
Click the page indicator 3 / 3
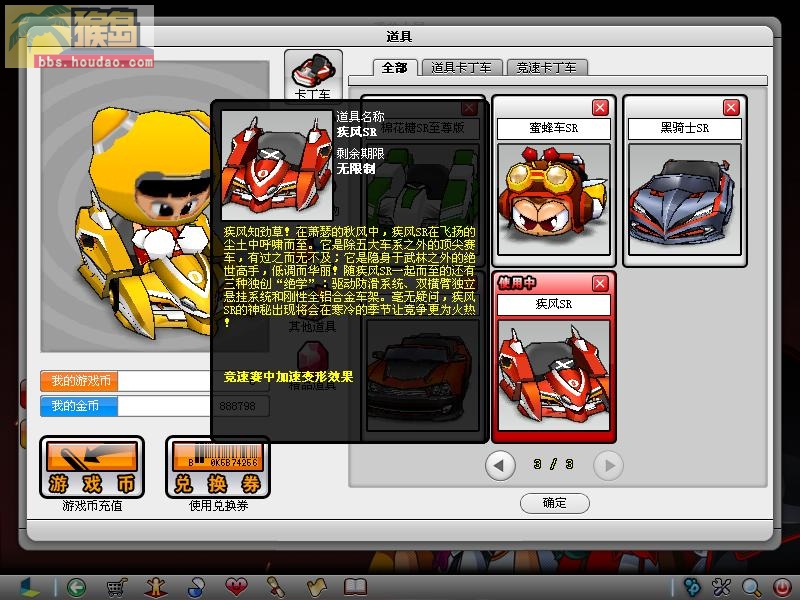coord(554,464)
